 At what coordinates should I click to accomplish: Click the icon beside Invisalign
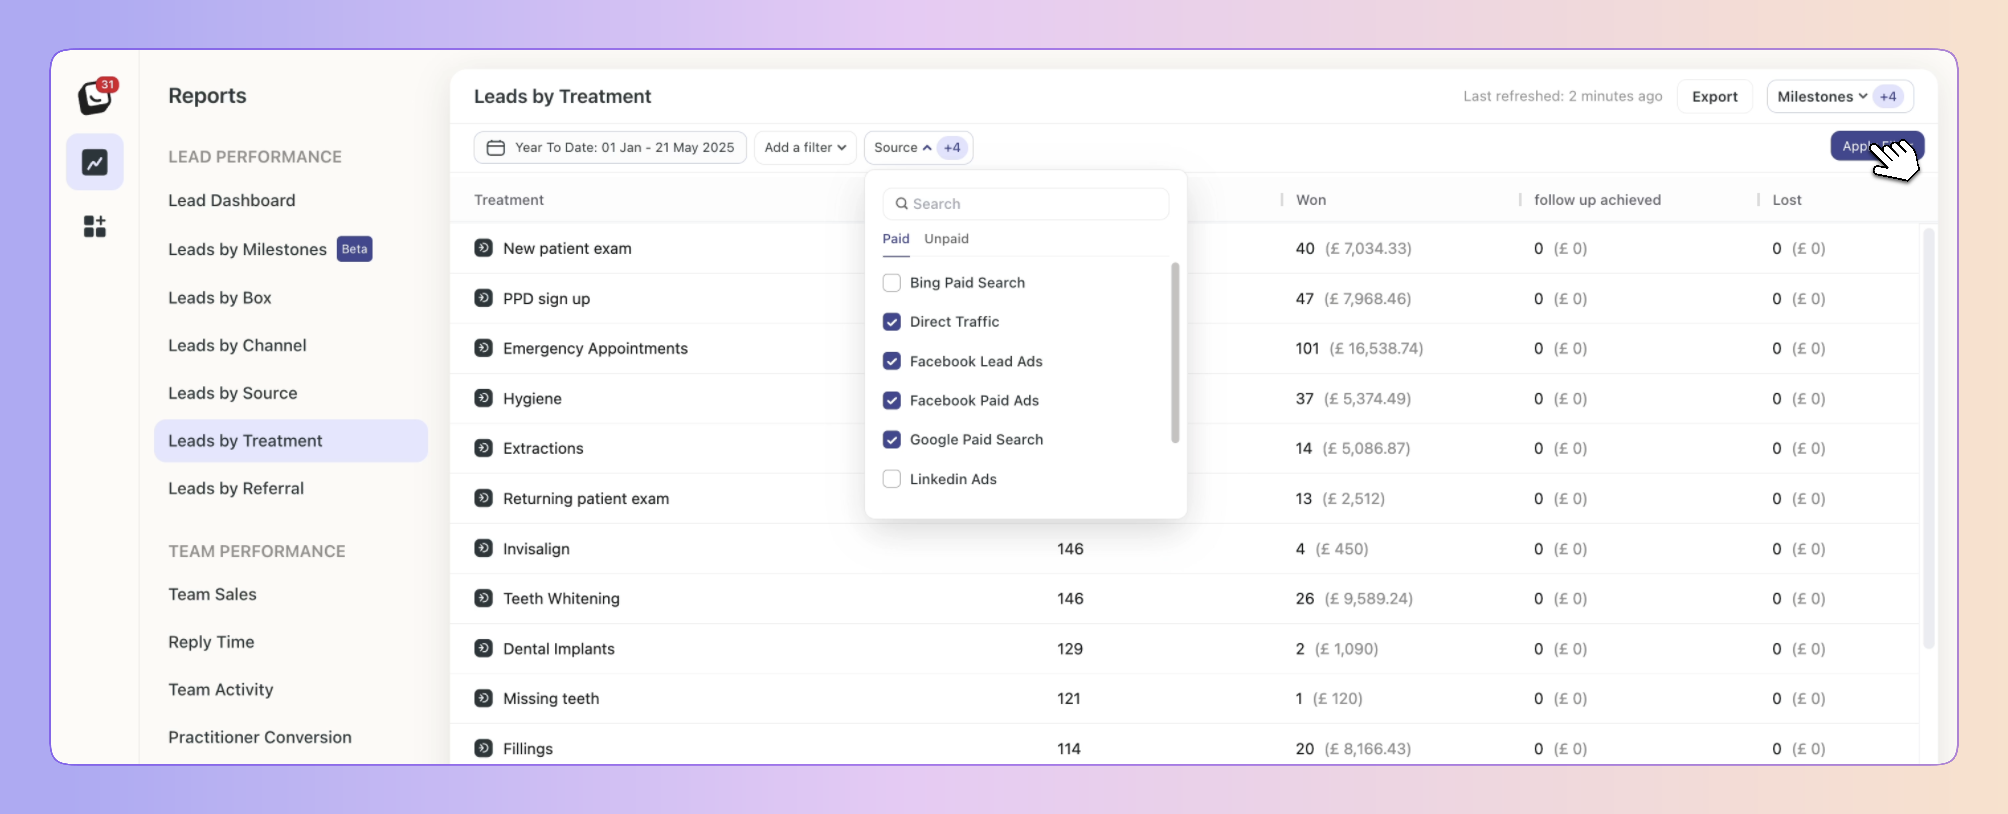coord(484,548)
